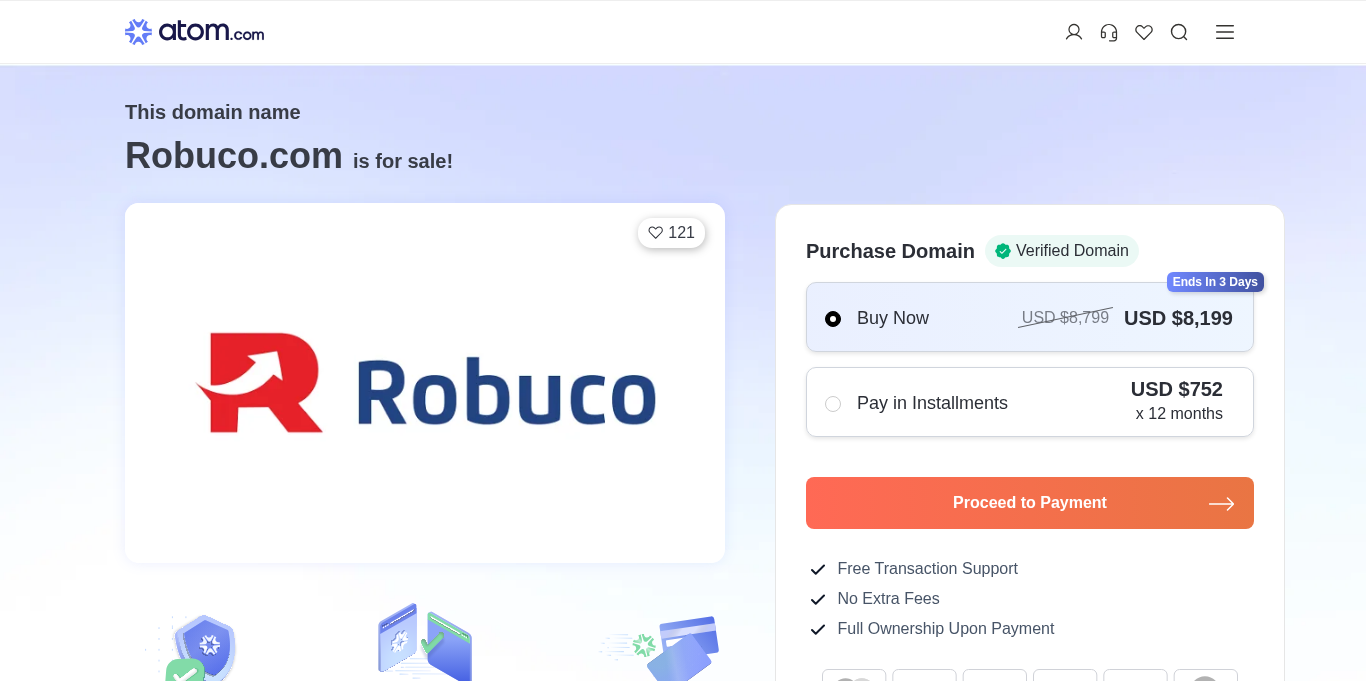The width and height of the screenshot is (1366, 681).
Task: Select the Pay in Installments radio option
Action: click(833, 404)
